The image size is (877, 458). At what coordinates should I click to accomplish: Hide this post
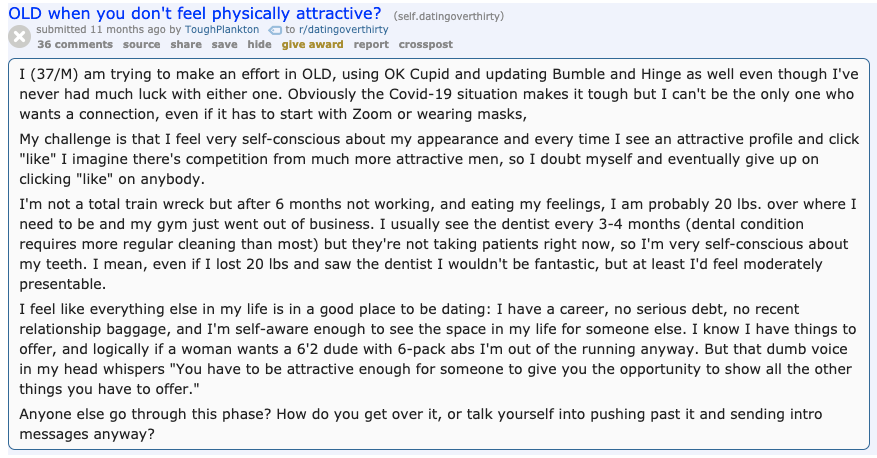tap(259, 45)
